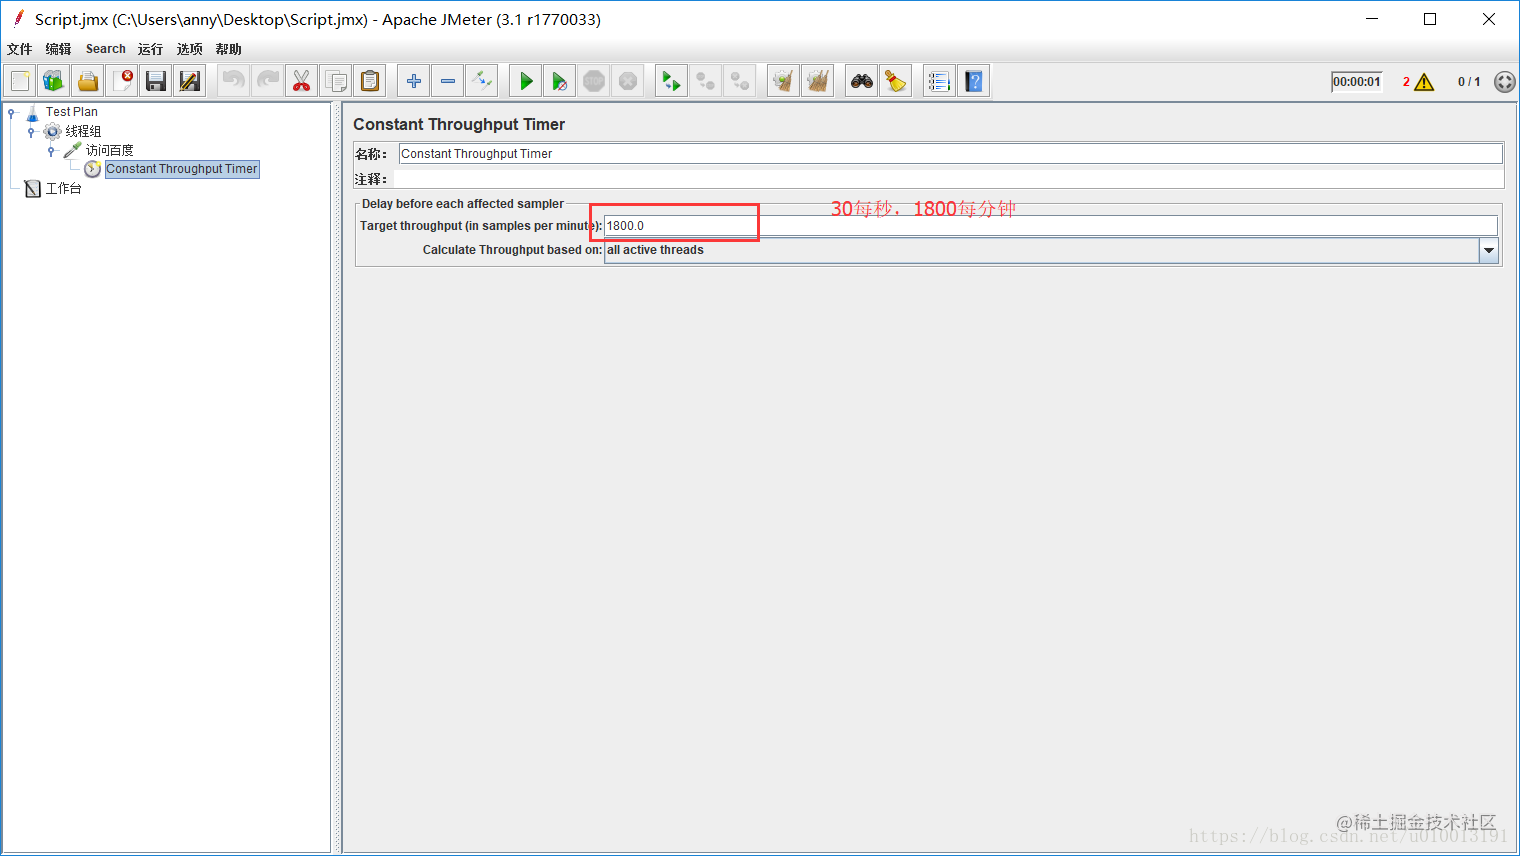The image size is (1520, 856).
Task: Click the Undo arrow icon
Action: pos(234,81)
